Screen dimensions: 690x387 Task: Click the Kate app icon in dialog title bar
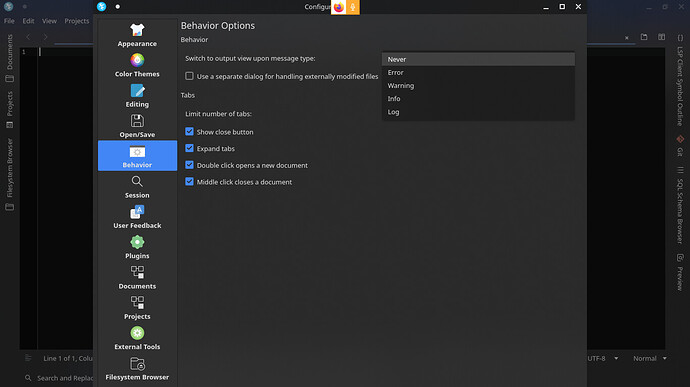coord(102,7)
